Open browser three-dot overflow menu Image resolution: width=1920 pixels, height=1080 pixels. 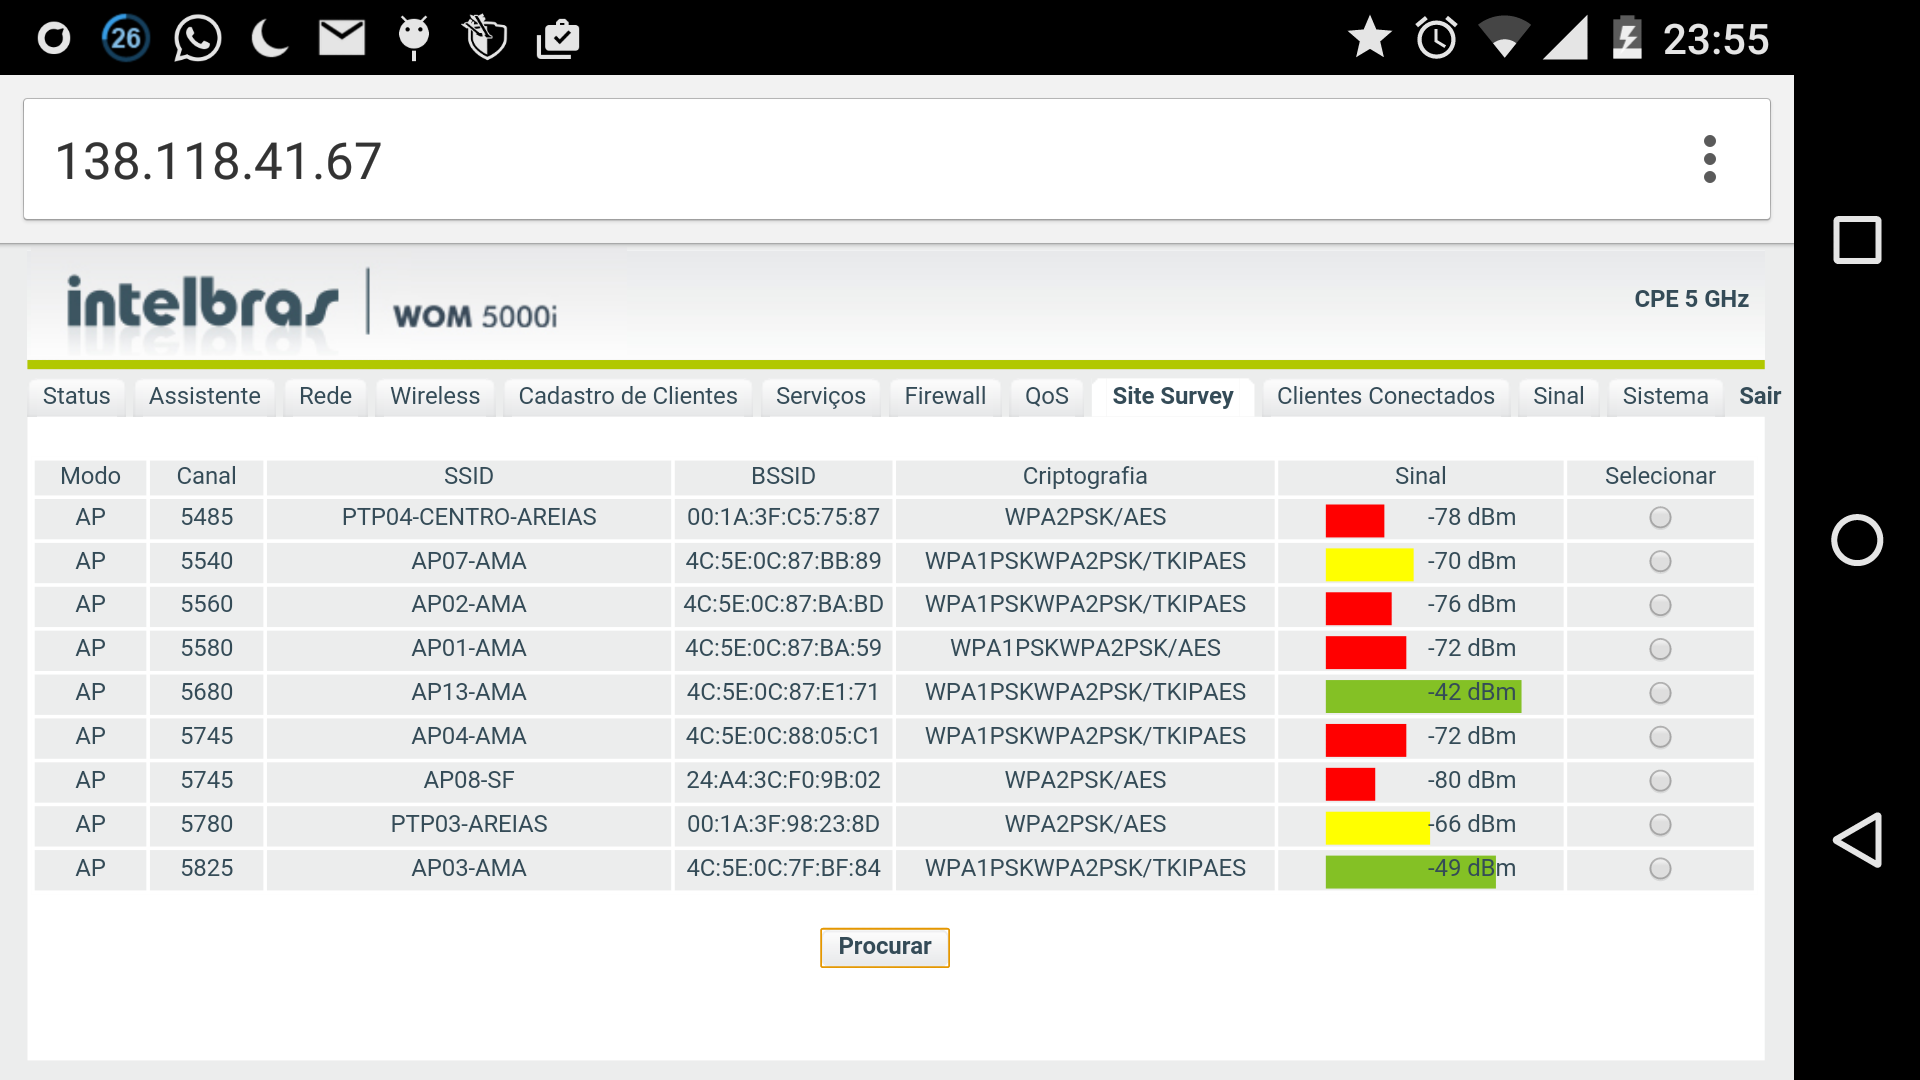coord(1709,160)
